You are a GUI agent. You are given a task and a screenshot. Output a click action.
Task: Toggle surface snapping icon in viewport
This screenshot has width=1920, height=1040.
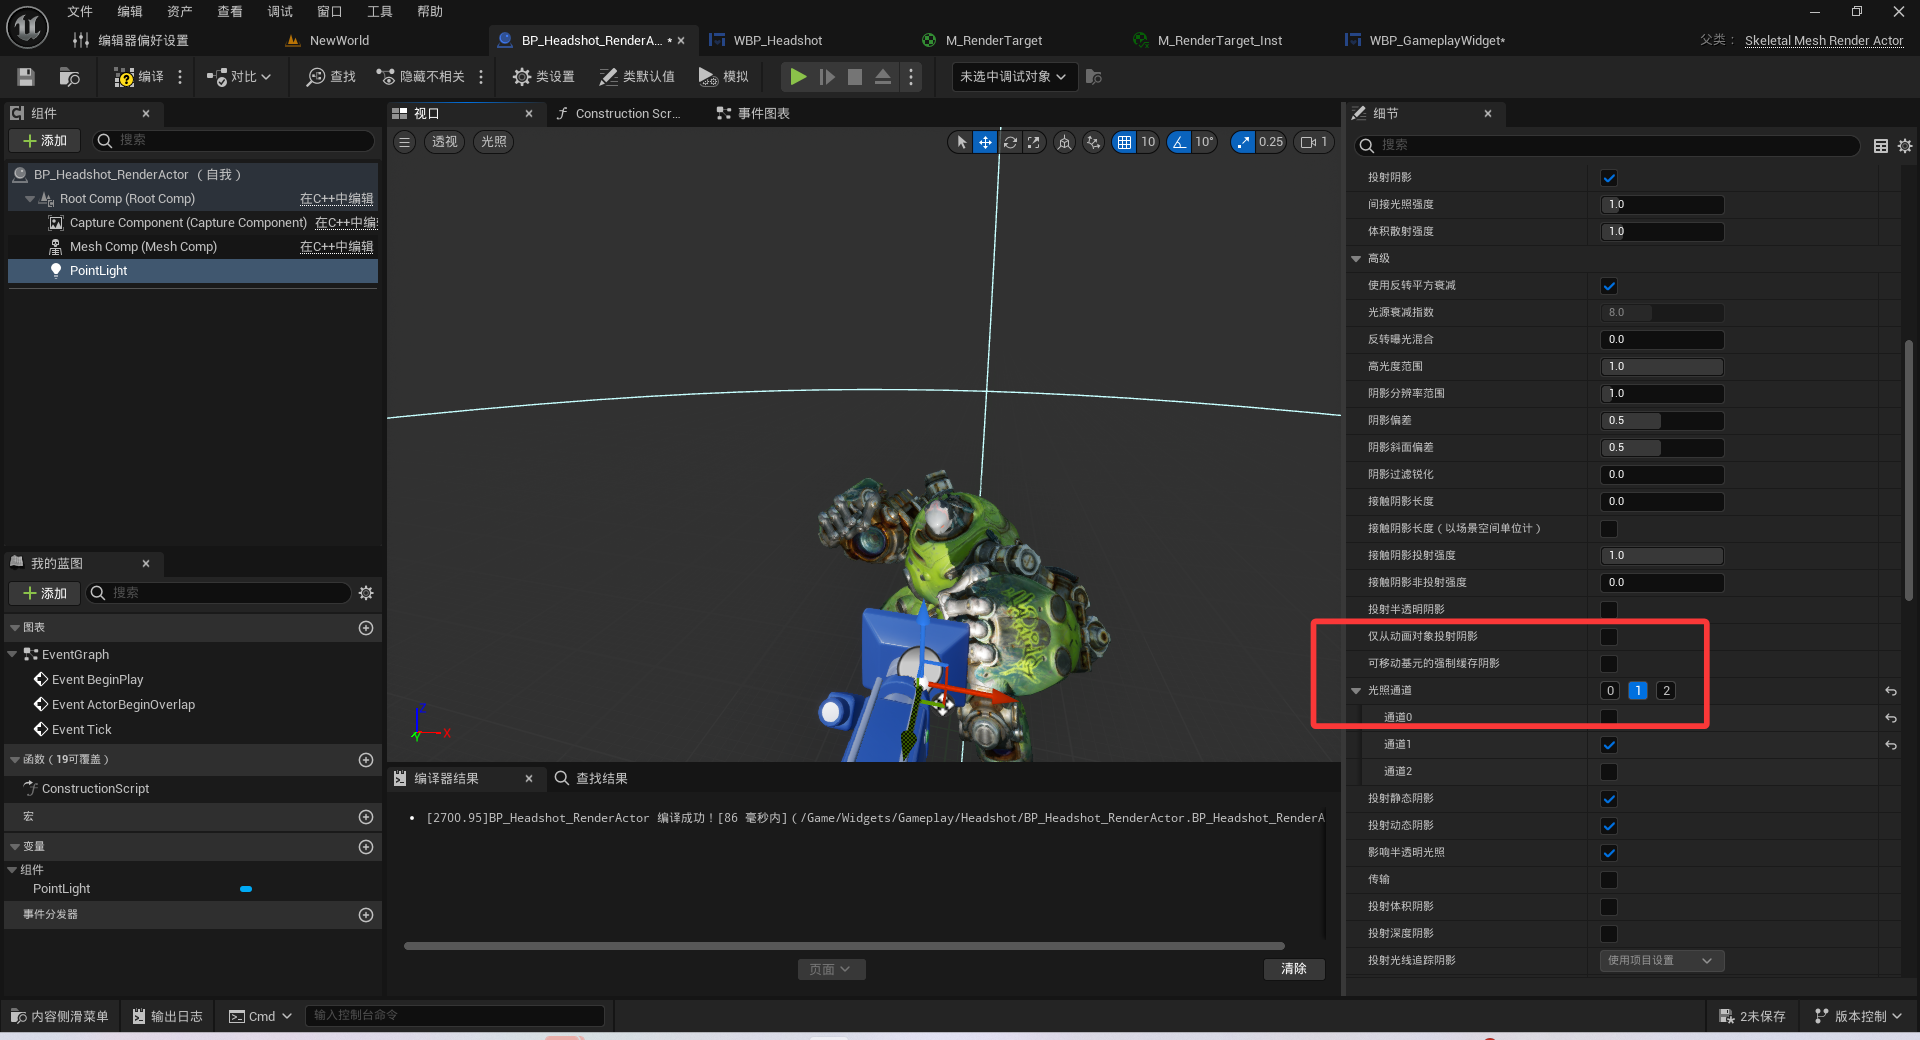point(1093,142)
